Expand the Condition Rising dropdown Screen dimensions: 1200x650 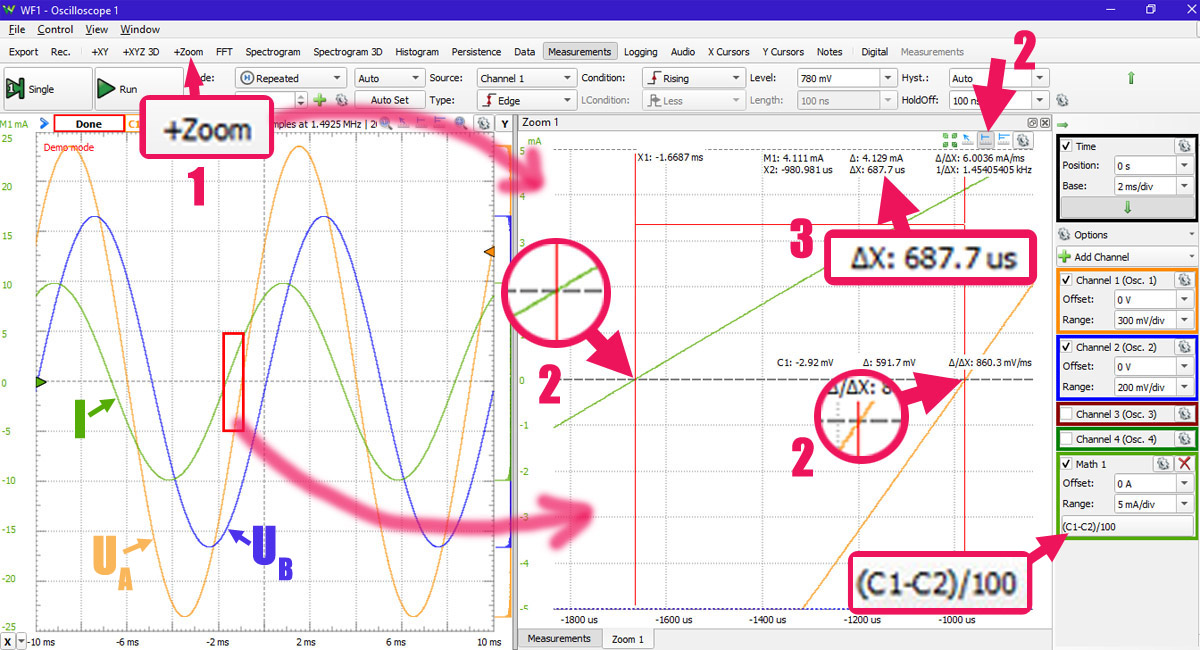(692, 78)
